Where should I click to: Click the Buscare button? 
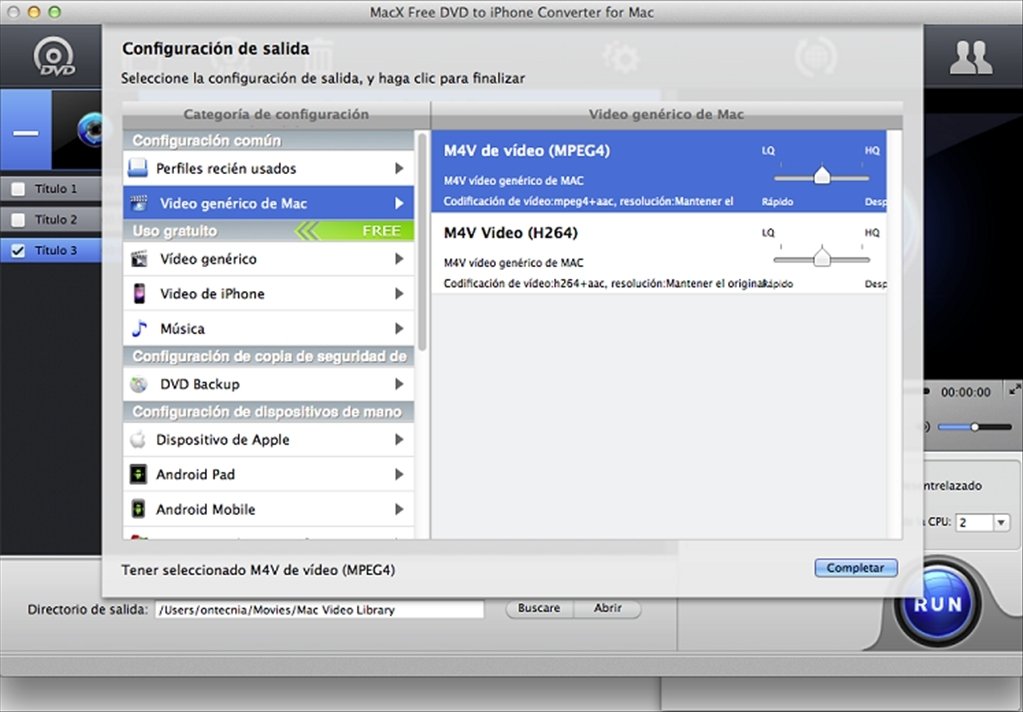click(x=539, y=608)
